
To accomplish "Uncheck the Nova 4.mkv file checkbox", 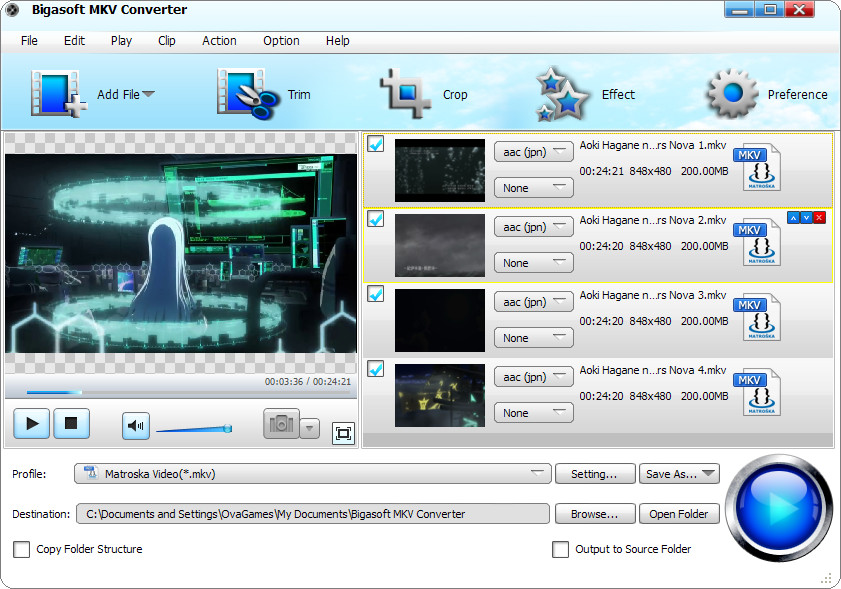I will point(375,369).
